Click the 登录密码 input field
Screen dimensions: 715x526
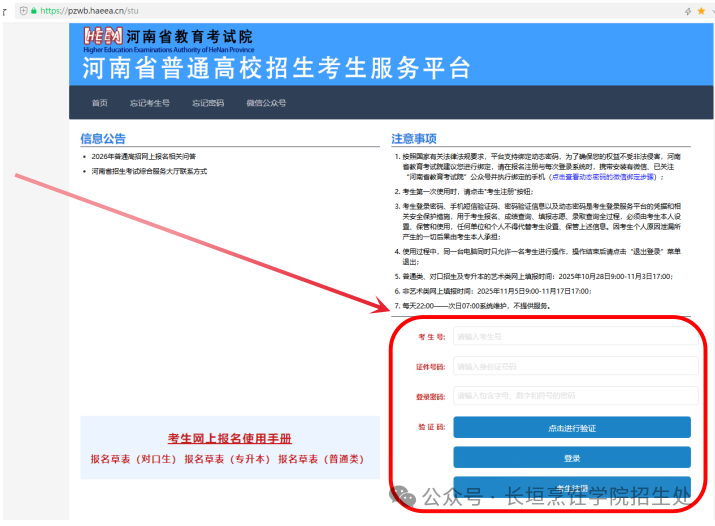coord(575,396)
